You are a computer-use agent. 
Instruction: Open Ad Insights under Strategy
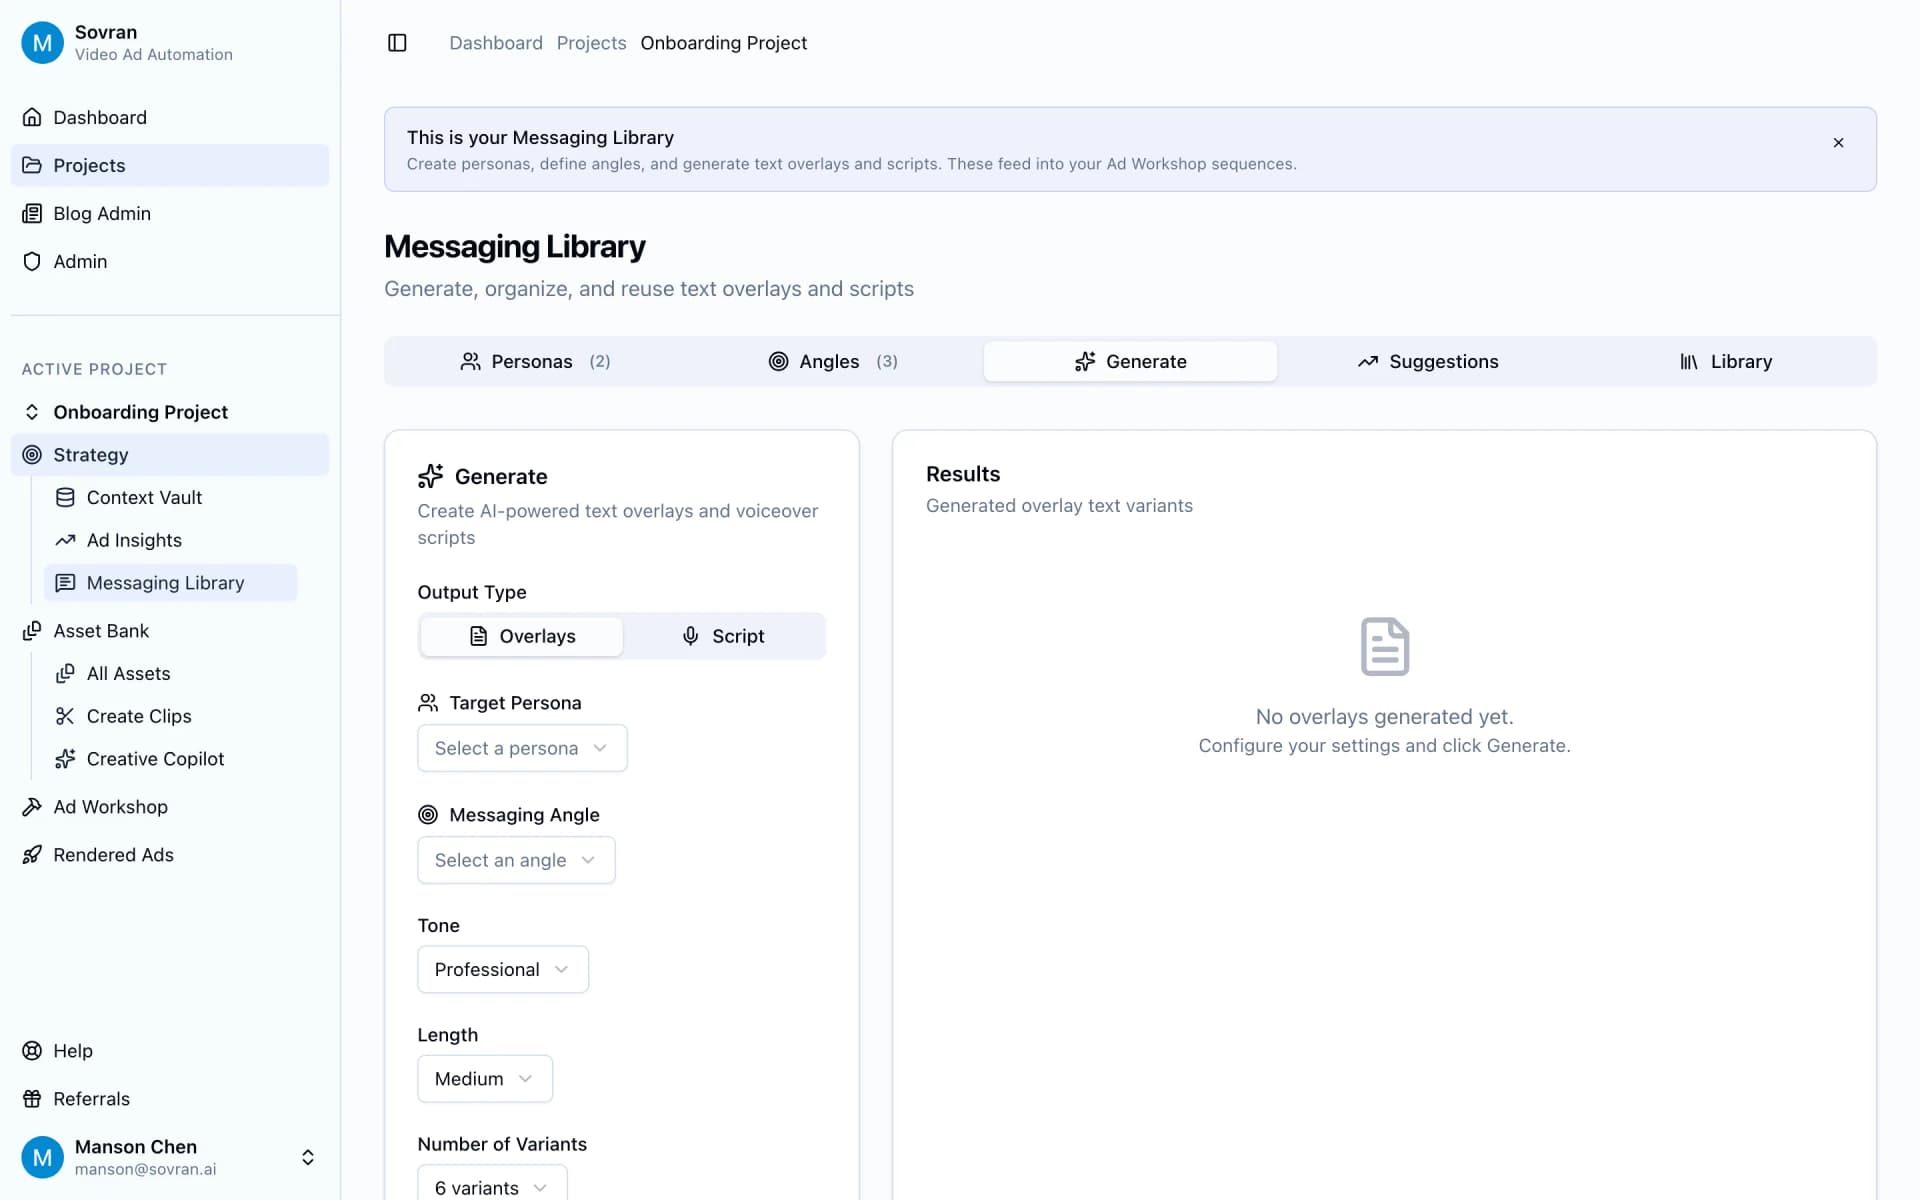(x=170, y=540)
